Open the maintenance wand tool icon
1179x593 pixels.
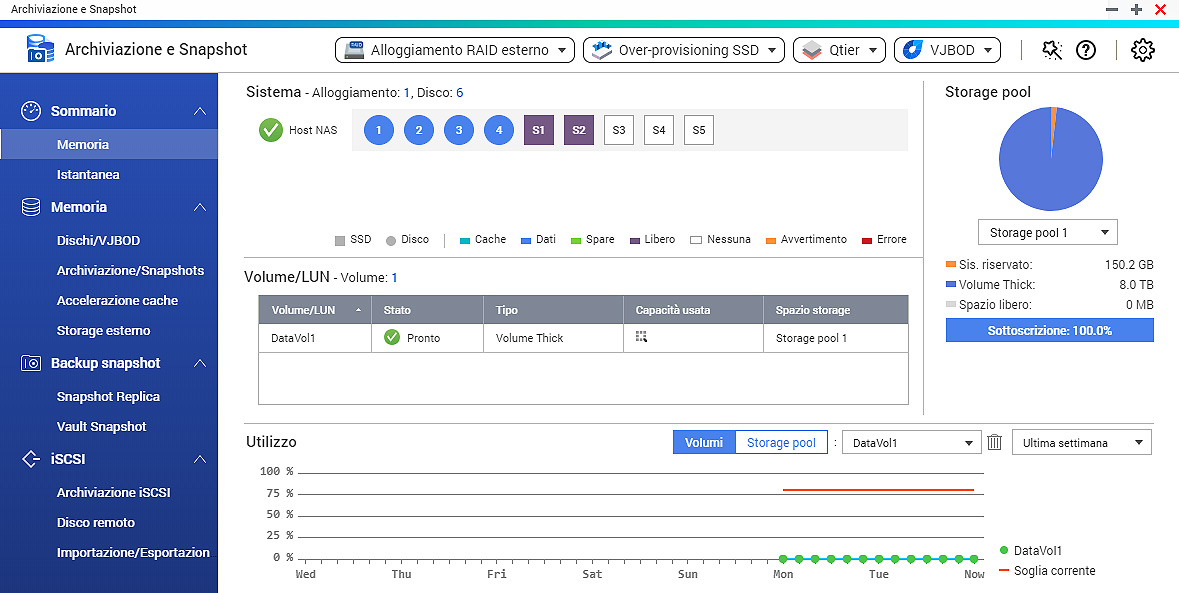pyautogui.click(x=1052, y=50)
